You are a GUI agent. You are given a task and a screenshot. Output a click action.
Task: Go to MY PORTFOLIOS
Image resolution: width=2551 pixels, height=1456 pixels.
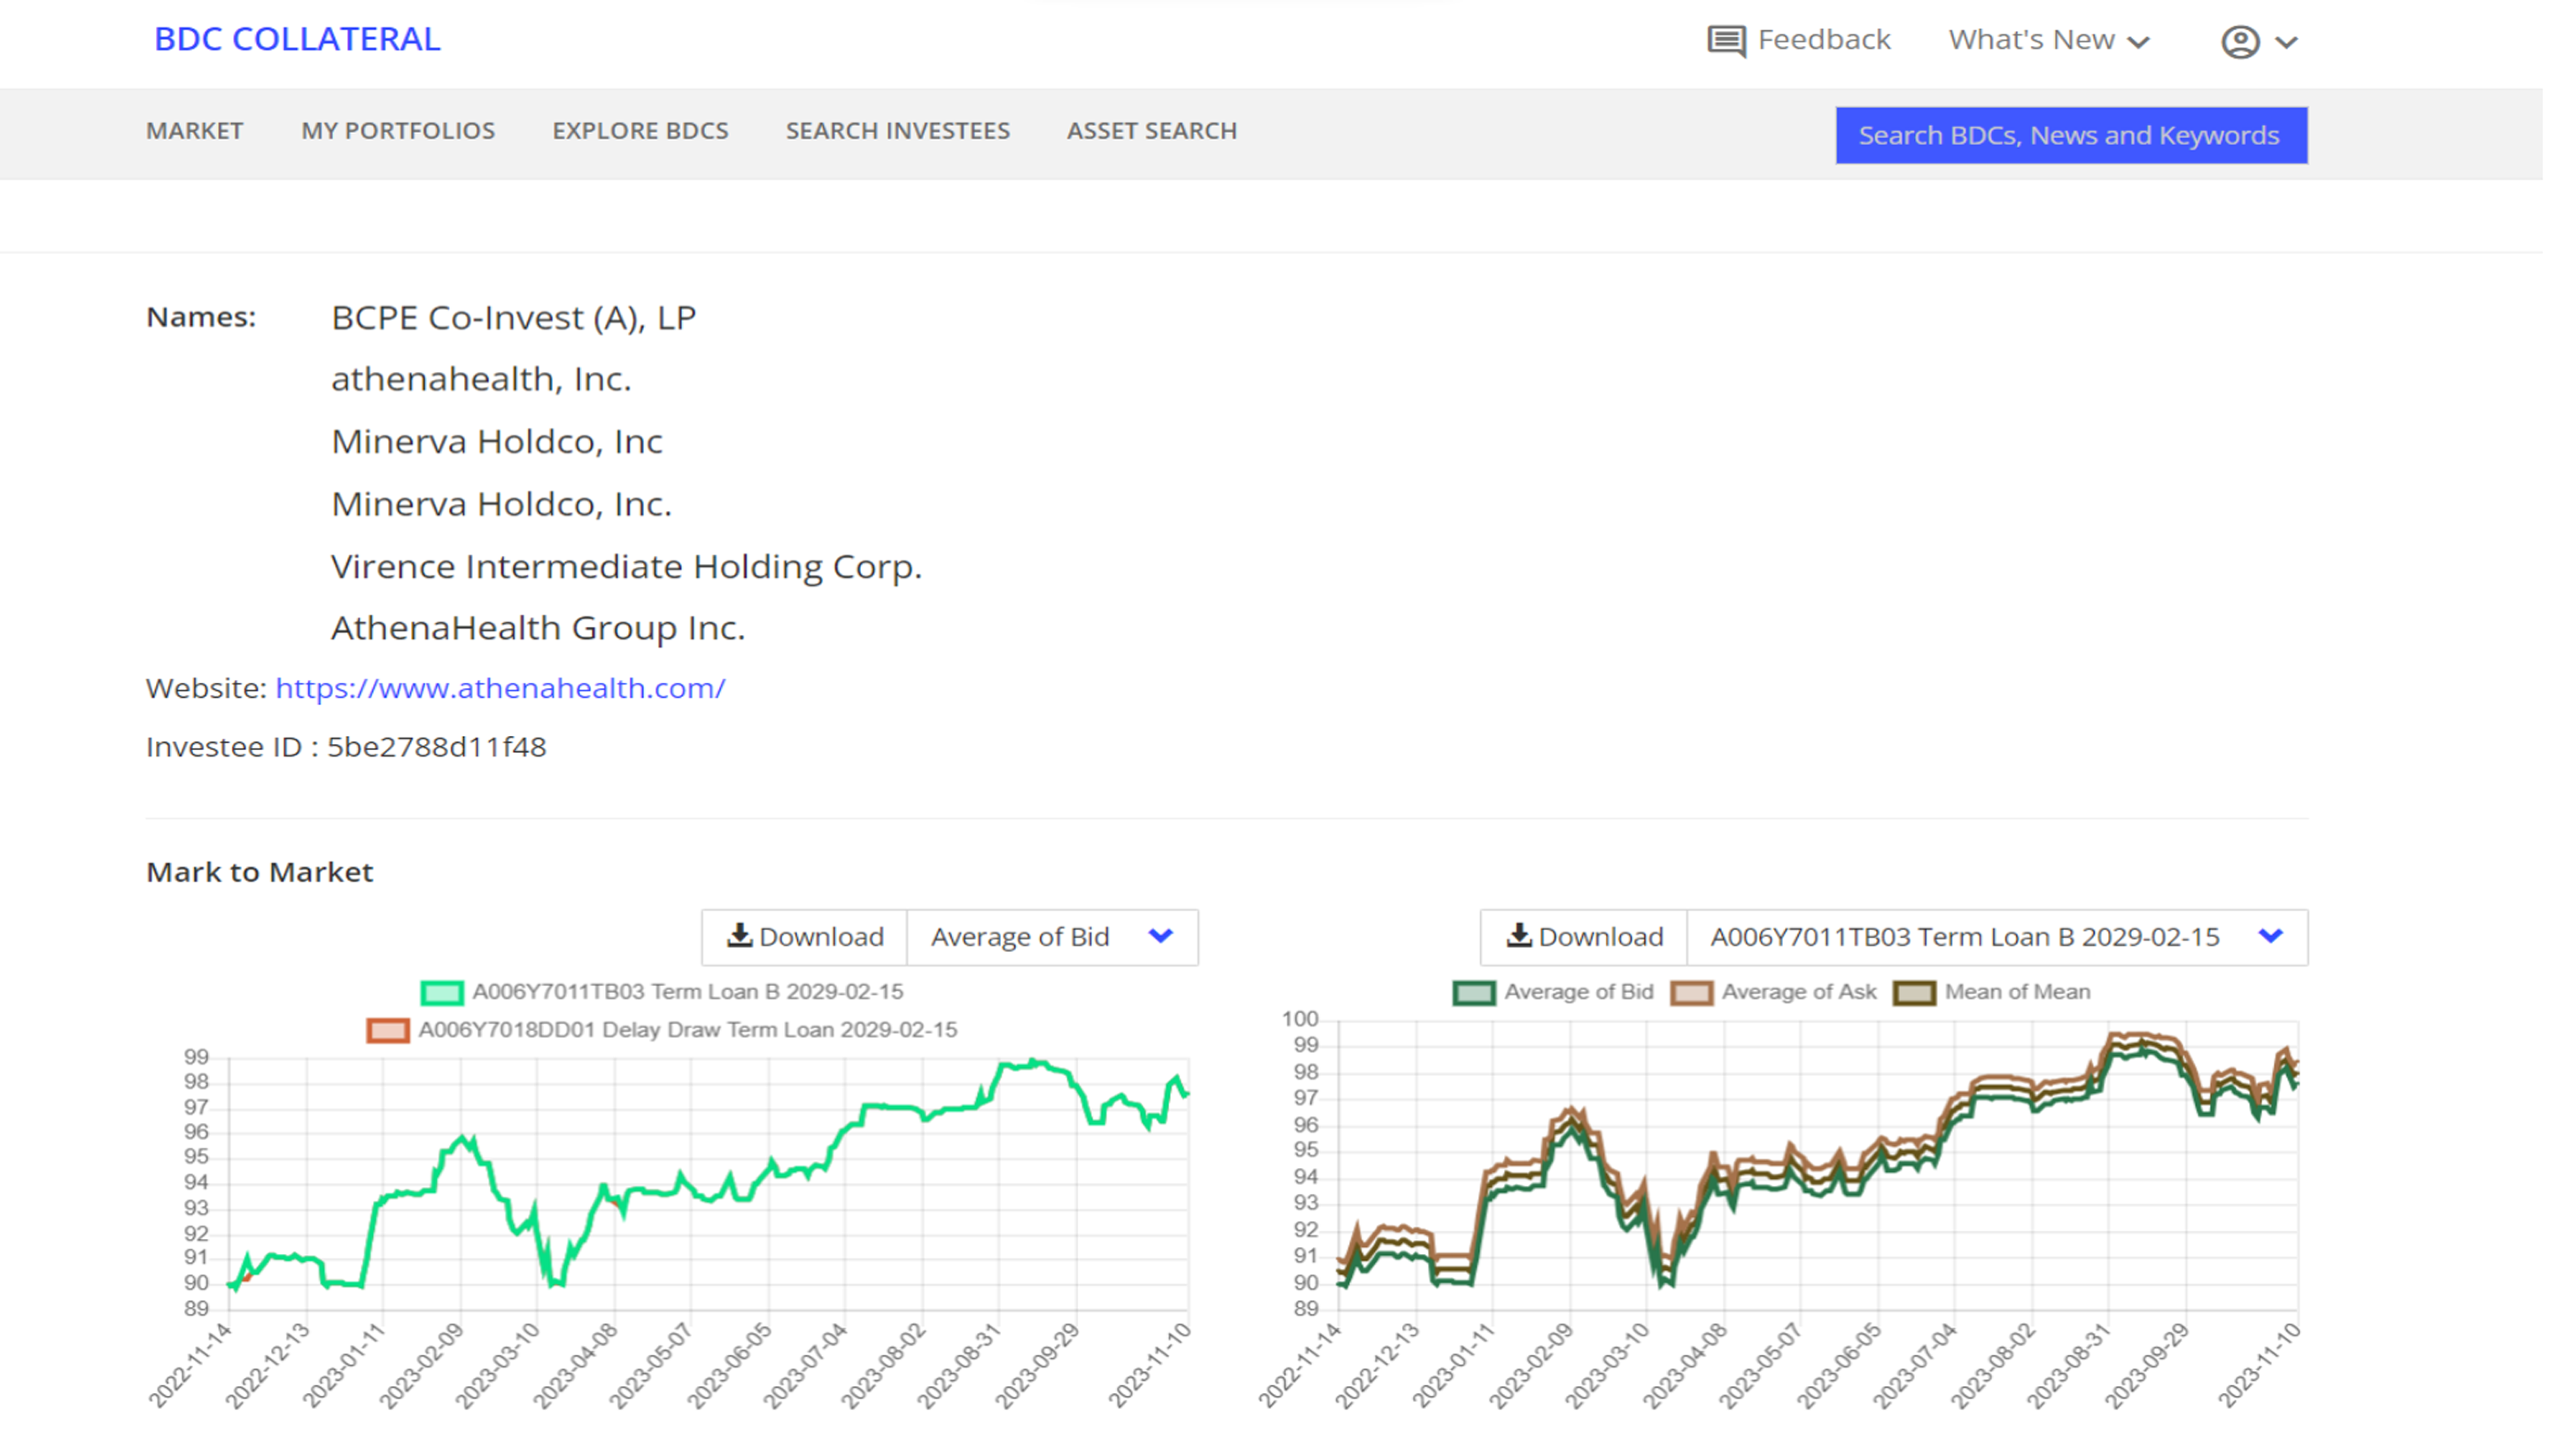tap(398, 131)
